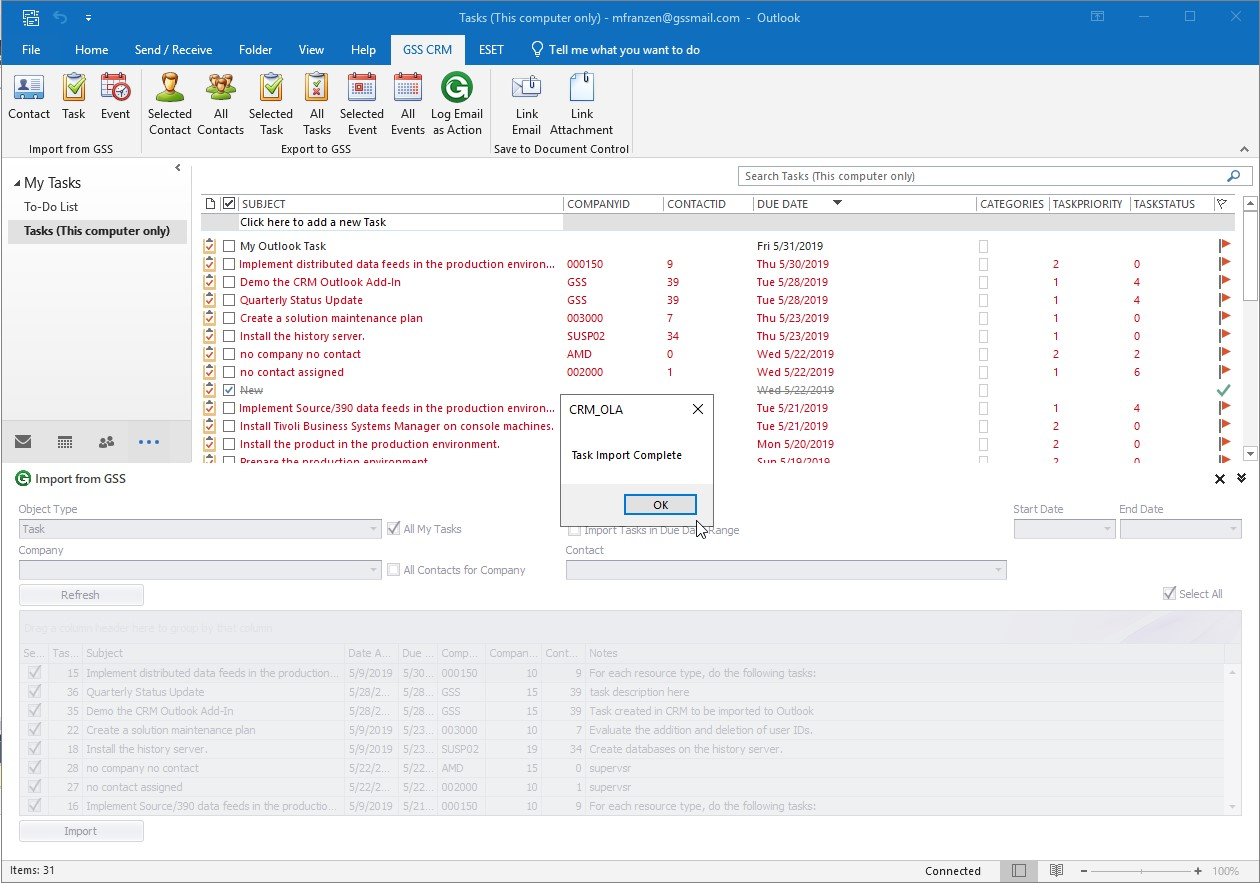Open the End Date picker
Screen dimensions: 1260x883
(1233, 529)
